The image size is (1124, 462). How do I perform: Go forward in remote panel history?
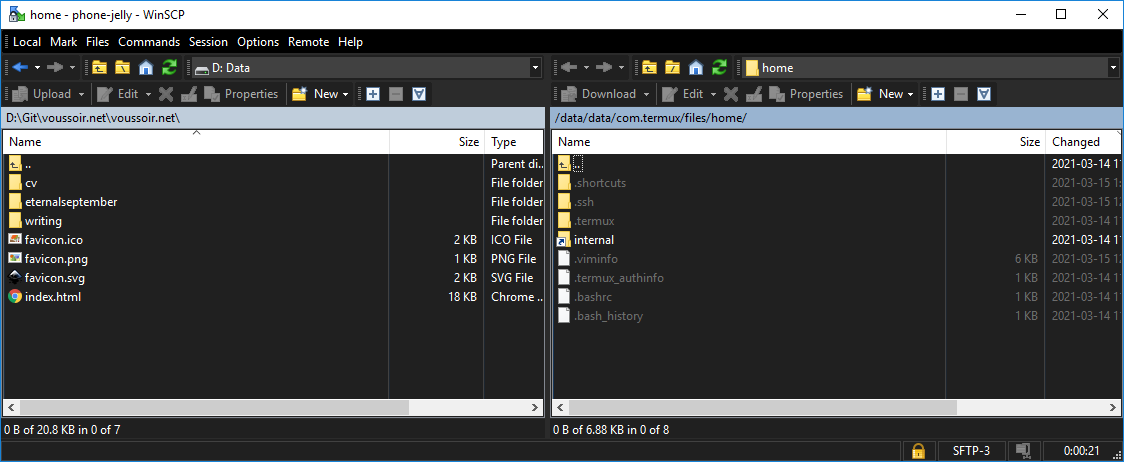point(604,67)
